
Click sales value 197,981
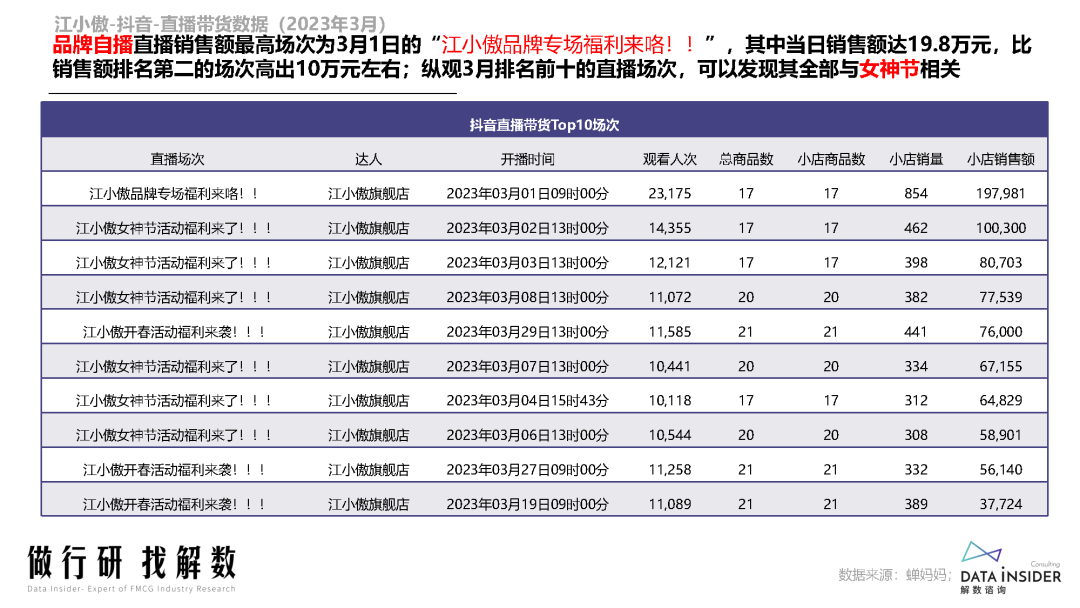pos(1001,193)
